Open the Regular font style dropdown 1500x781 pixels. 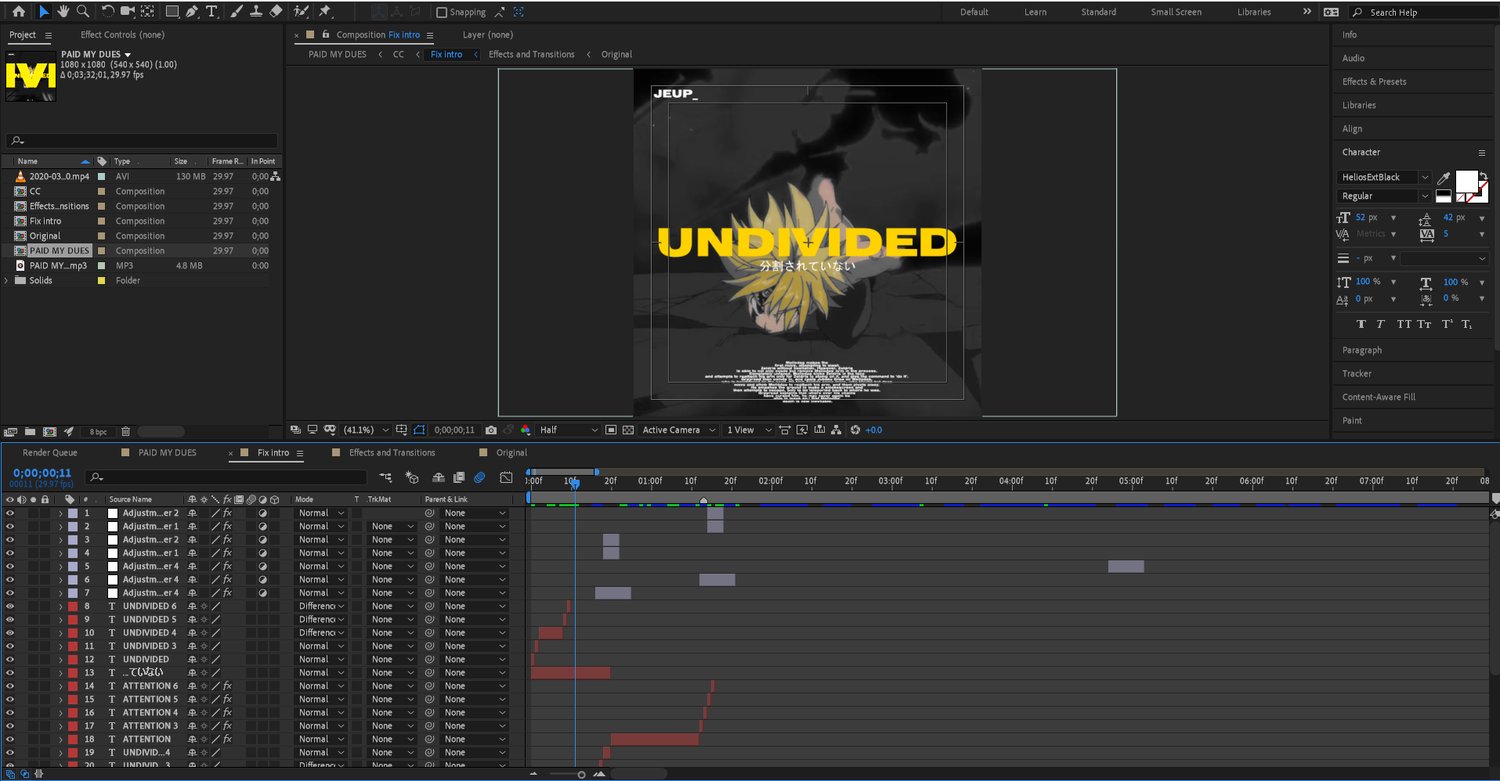pyautogui.click(x=1385, y=196)
